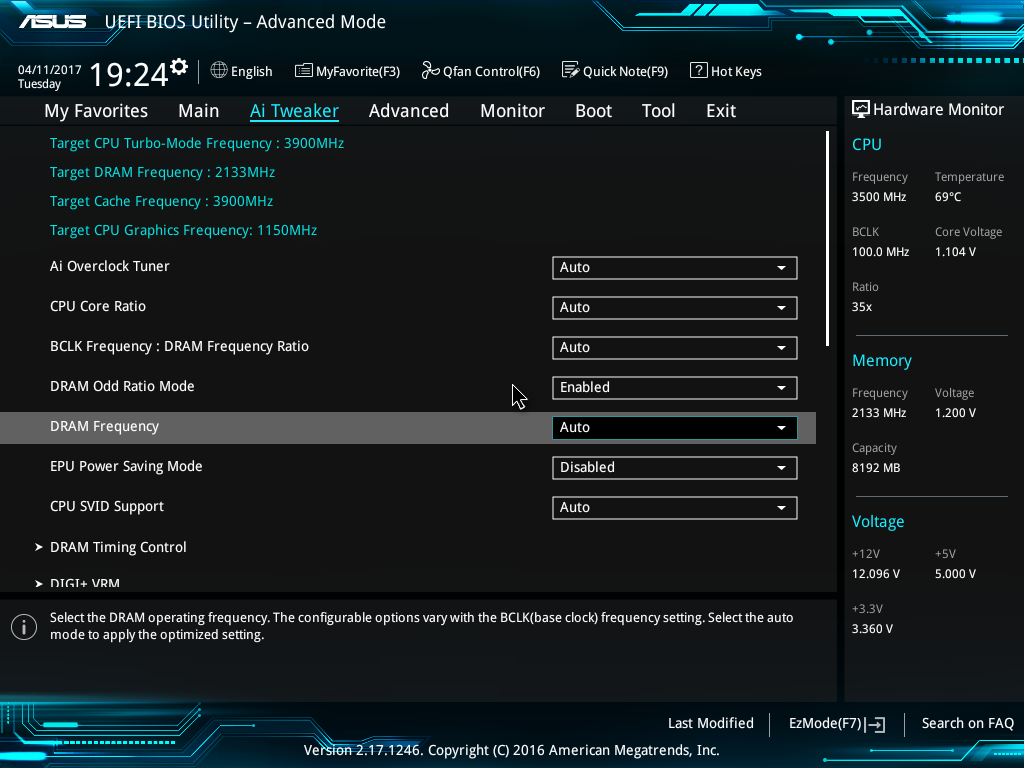Click the CPU frequency 3500 MHz value
Image resolution: width=1024 pixels, height=768 pixels.
879,197
